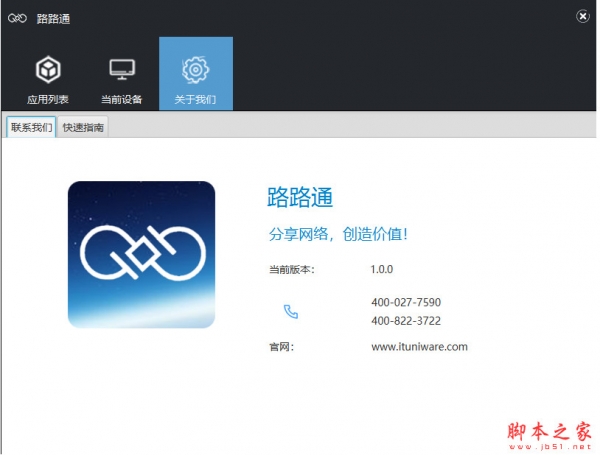Open the 当前设备 current device section
Image resolution: width=600 pixels, height=455 pixels.
click(122, 80)
